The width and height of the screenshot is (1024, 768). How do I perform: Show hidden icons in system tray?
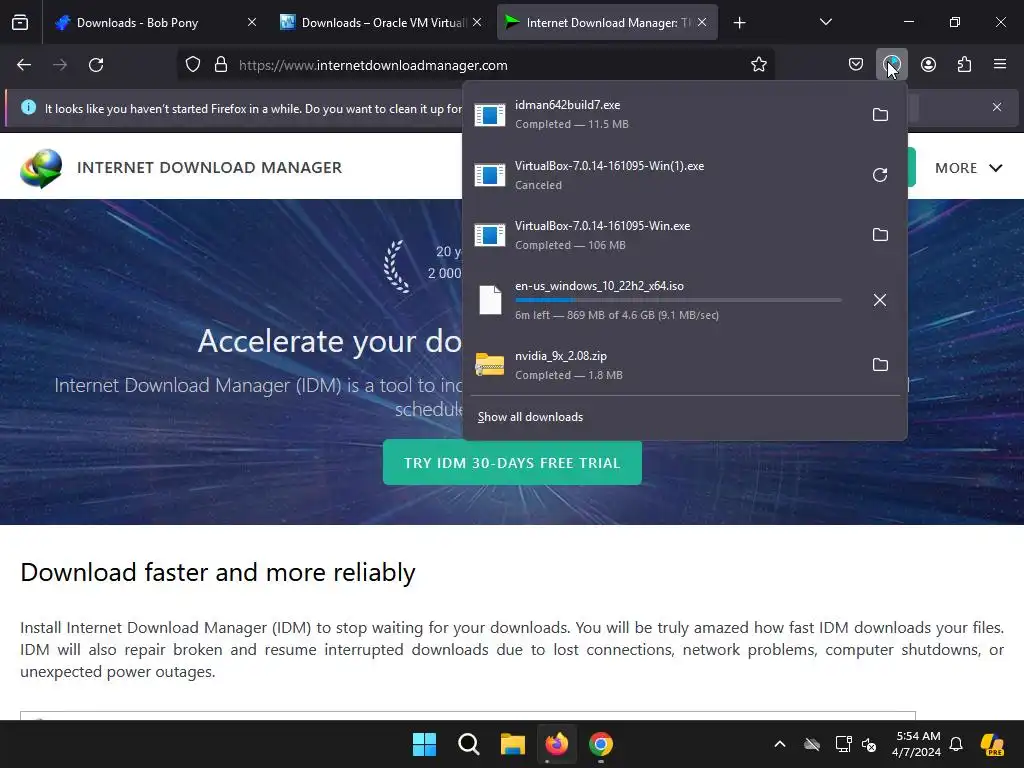click(780, 744)
